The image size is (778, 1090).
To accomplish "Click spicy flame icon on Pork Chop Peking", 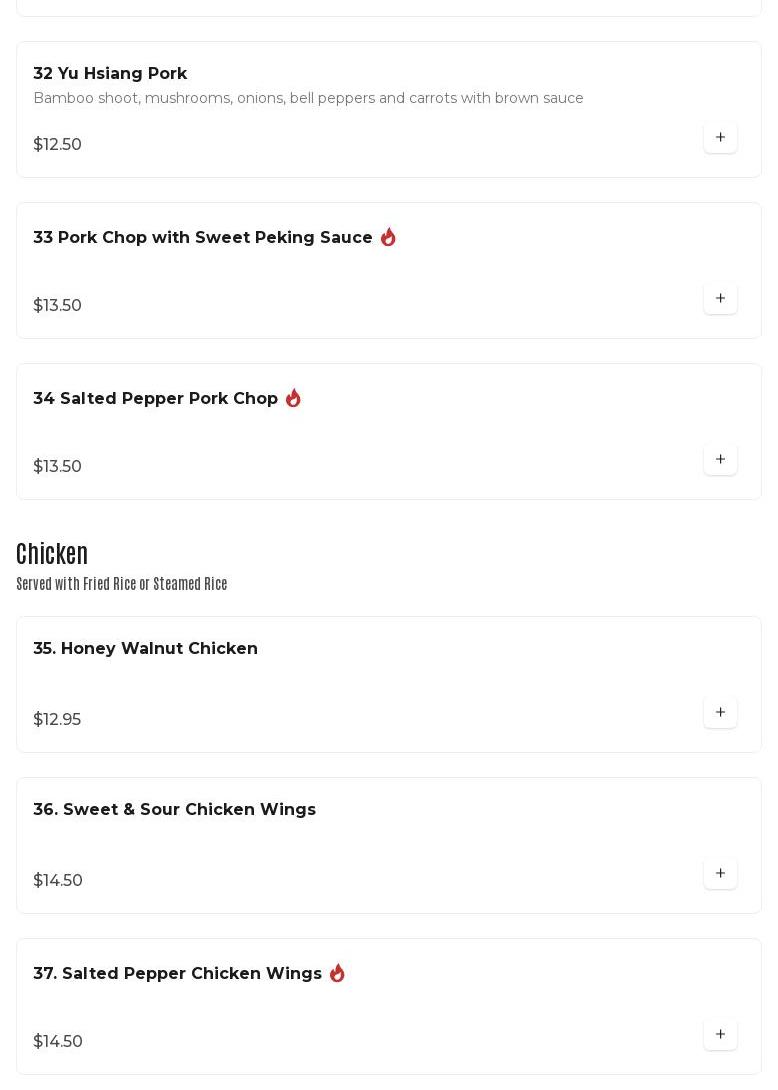I will (x=388, y=237).
